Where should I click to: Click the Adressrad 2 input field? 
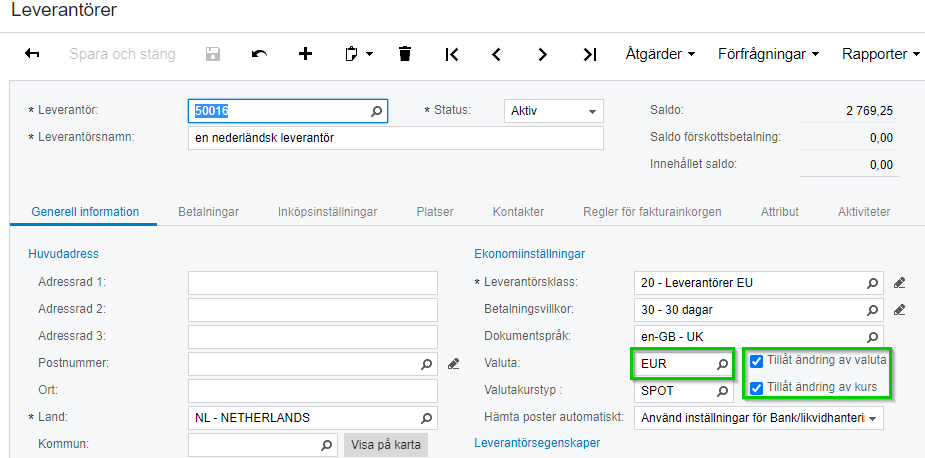coord(313,310)
